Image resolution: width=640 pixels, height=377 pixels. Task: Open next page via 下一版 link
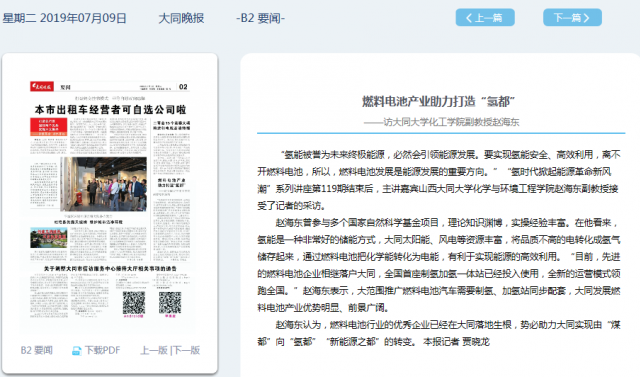[x=186, y=350]
